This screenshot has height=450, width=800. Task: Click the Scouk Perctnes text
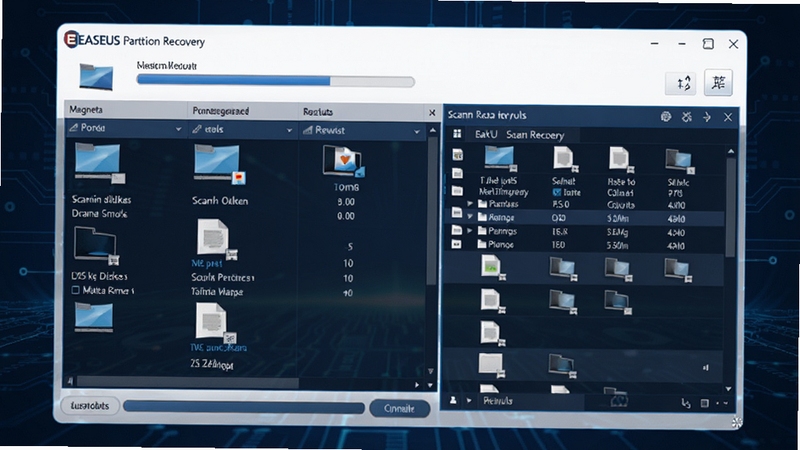tap(222, 278)
